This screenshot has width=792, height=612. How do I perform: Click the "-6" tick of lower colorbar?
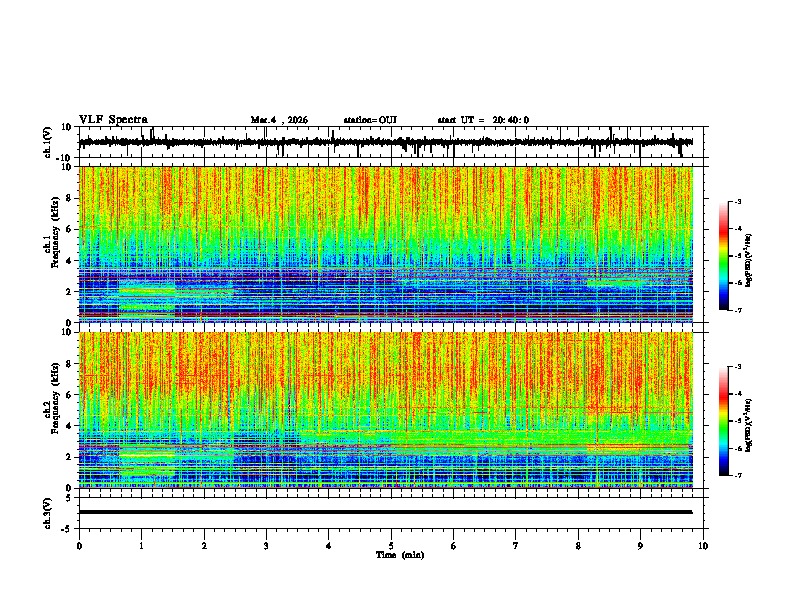(737, 448)
